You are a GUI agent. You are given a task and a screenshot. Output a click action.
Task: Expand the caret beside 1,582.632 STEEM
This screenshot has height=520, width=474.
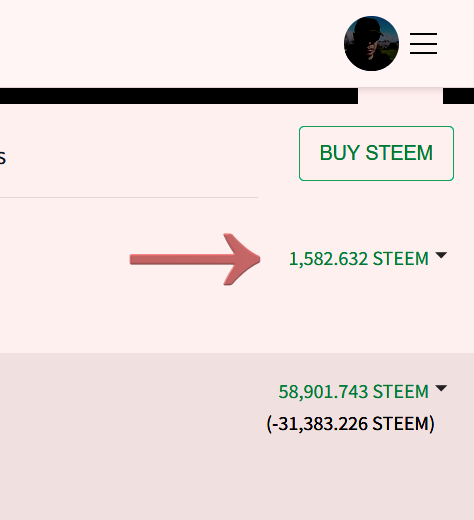[x=441, y=255]
